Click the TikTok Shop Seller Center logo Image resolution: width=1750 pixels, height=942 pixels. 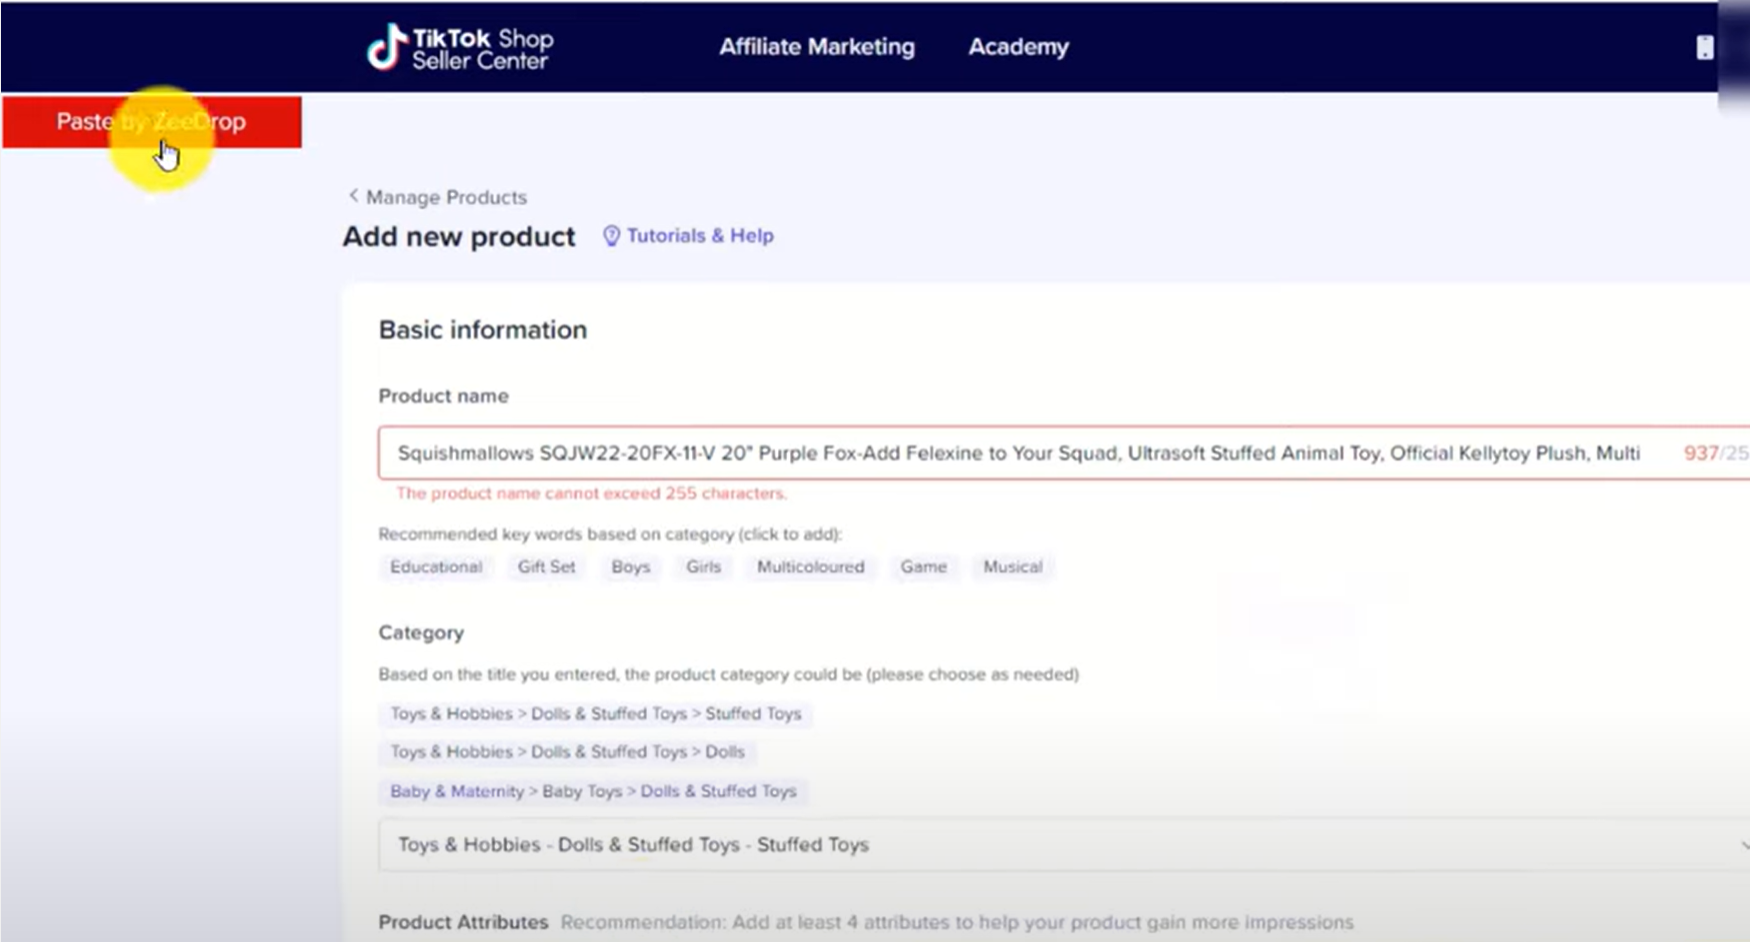460,47
